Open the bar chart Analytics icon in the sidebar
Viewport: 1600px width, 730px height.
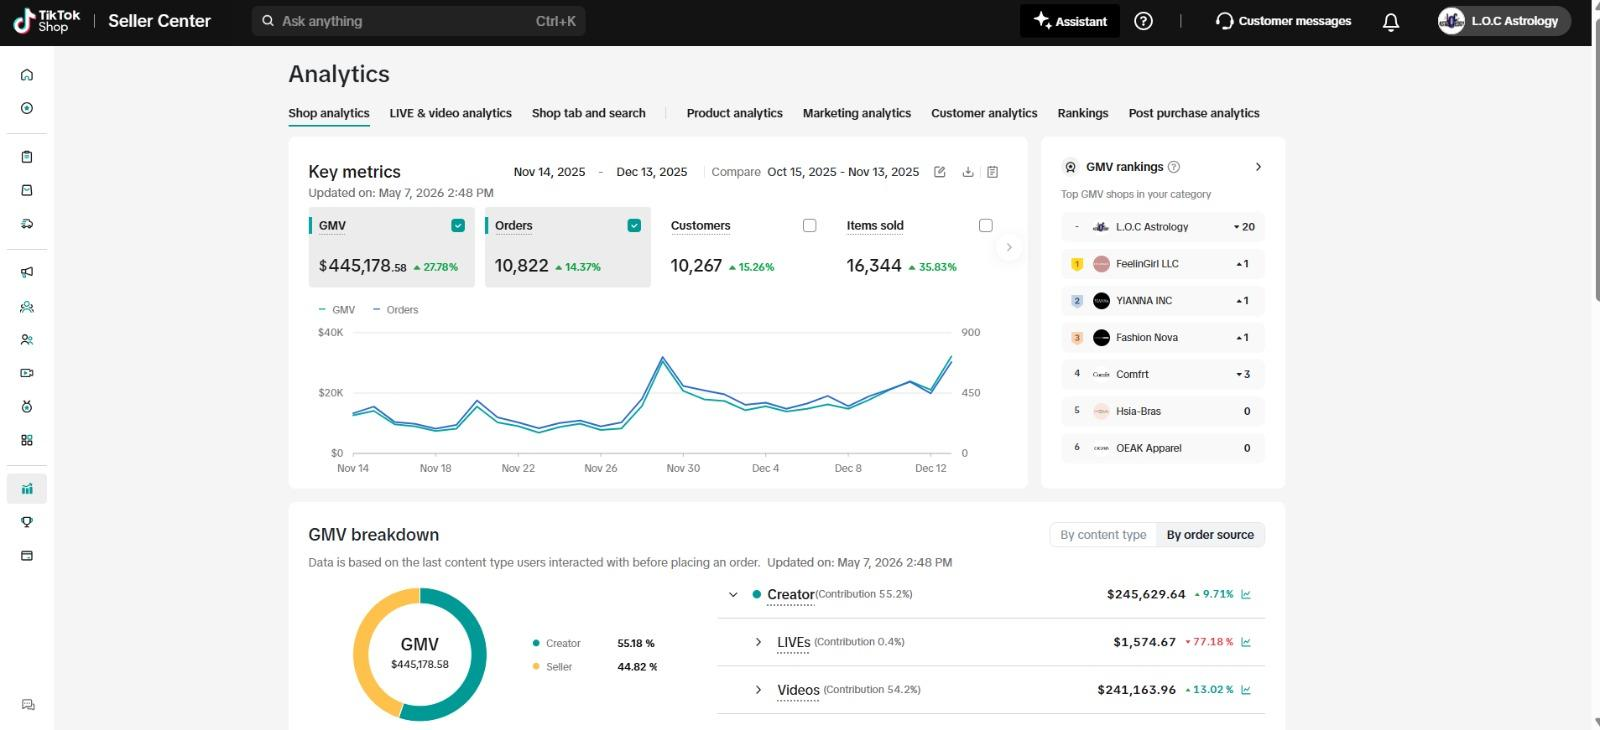(27, 489)
